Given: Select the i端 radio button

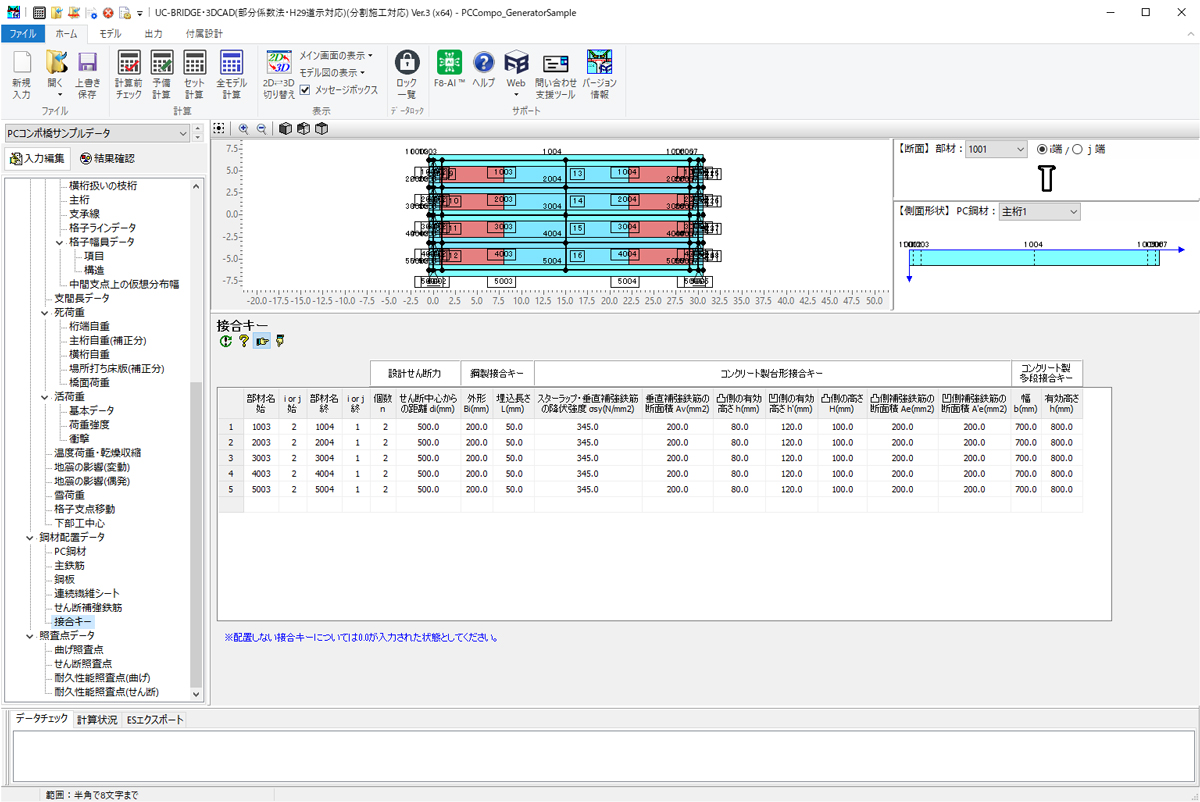Looking at the screenshot, I should pyautogui.click(x=1043, y=149).
